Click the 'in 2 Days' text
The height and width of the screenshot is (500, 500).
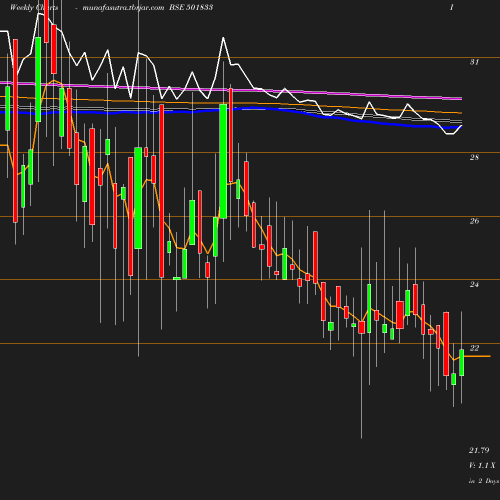pyautogui.click(x=484, y=481)
